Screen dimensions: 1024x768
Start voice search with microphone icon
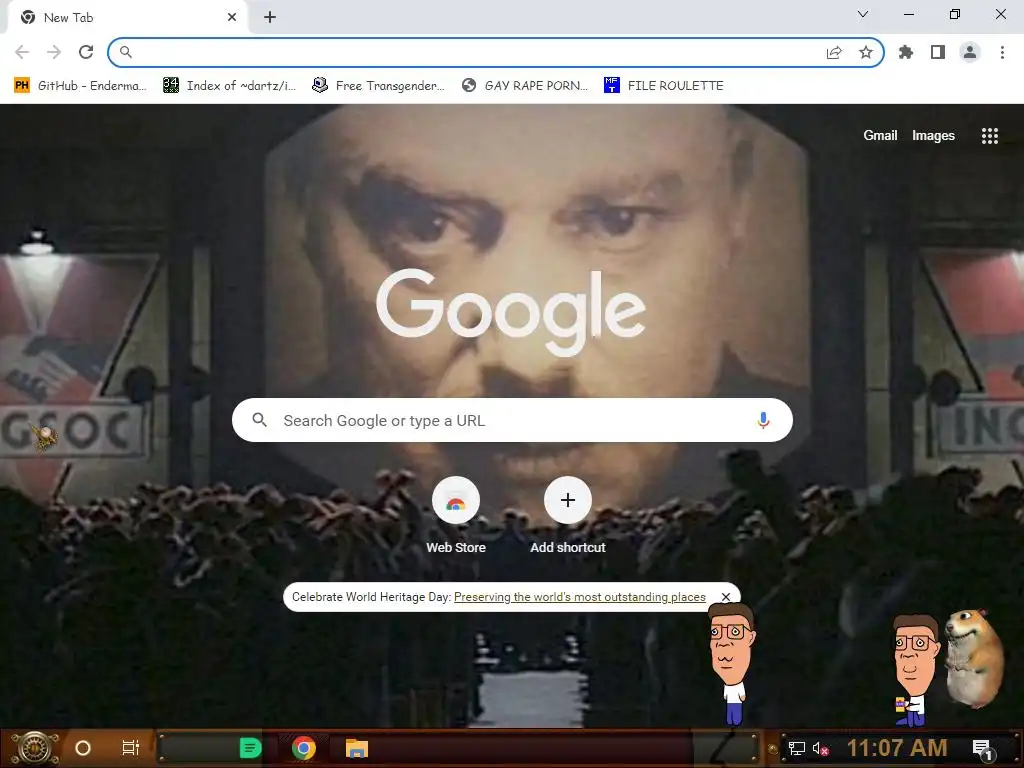[763, 420]
